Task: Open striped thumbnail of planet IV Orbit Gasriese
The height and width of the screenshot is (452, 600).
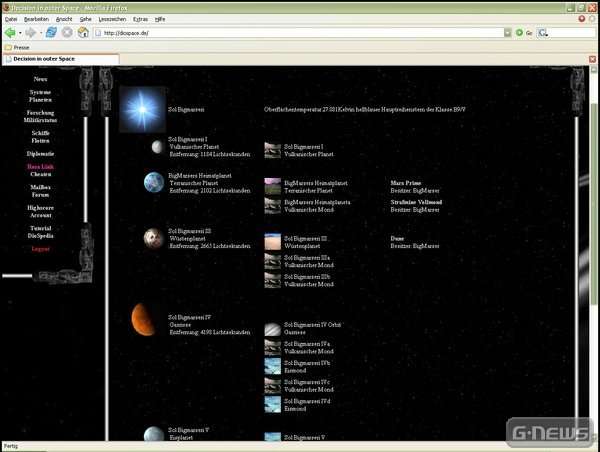Action: [x=272, y=328]
